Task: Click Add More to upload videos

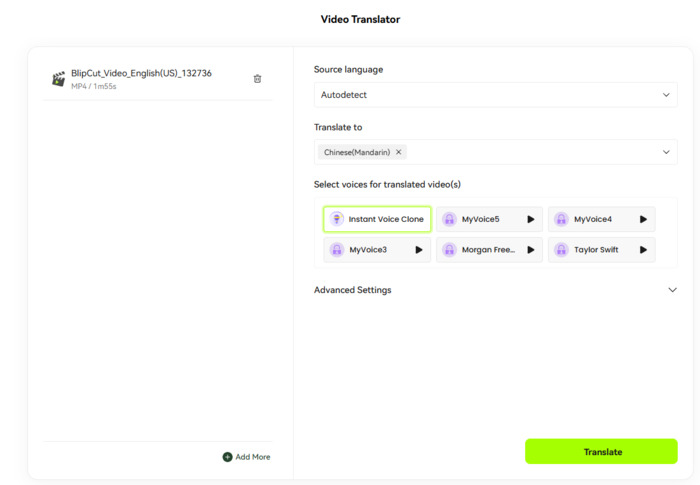Action: coord(246,457)
